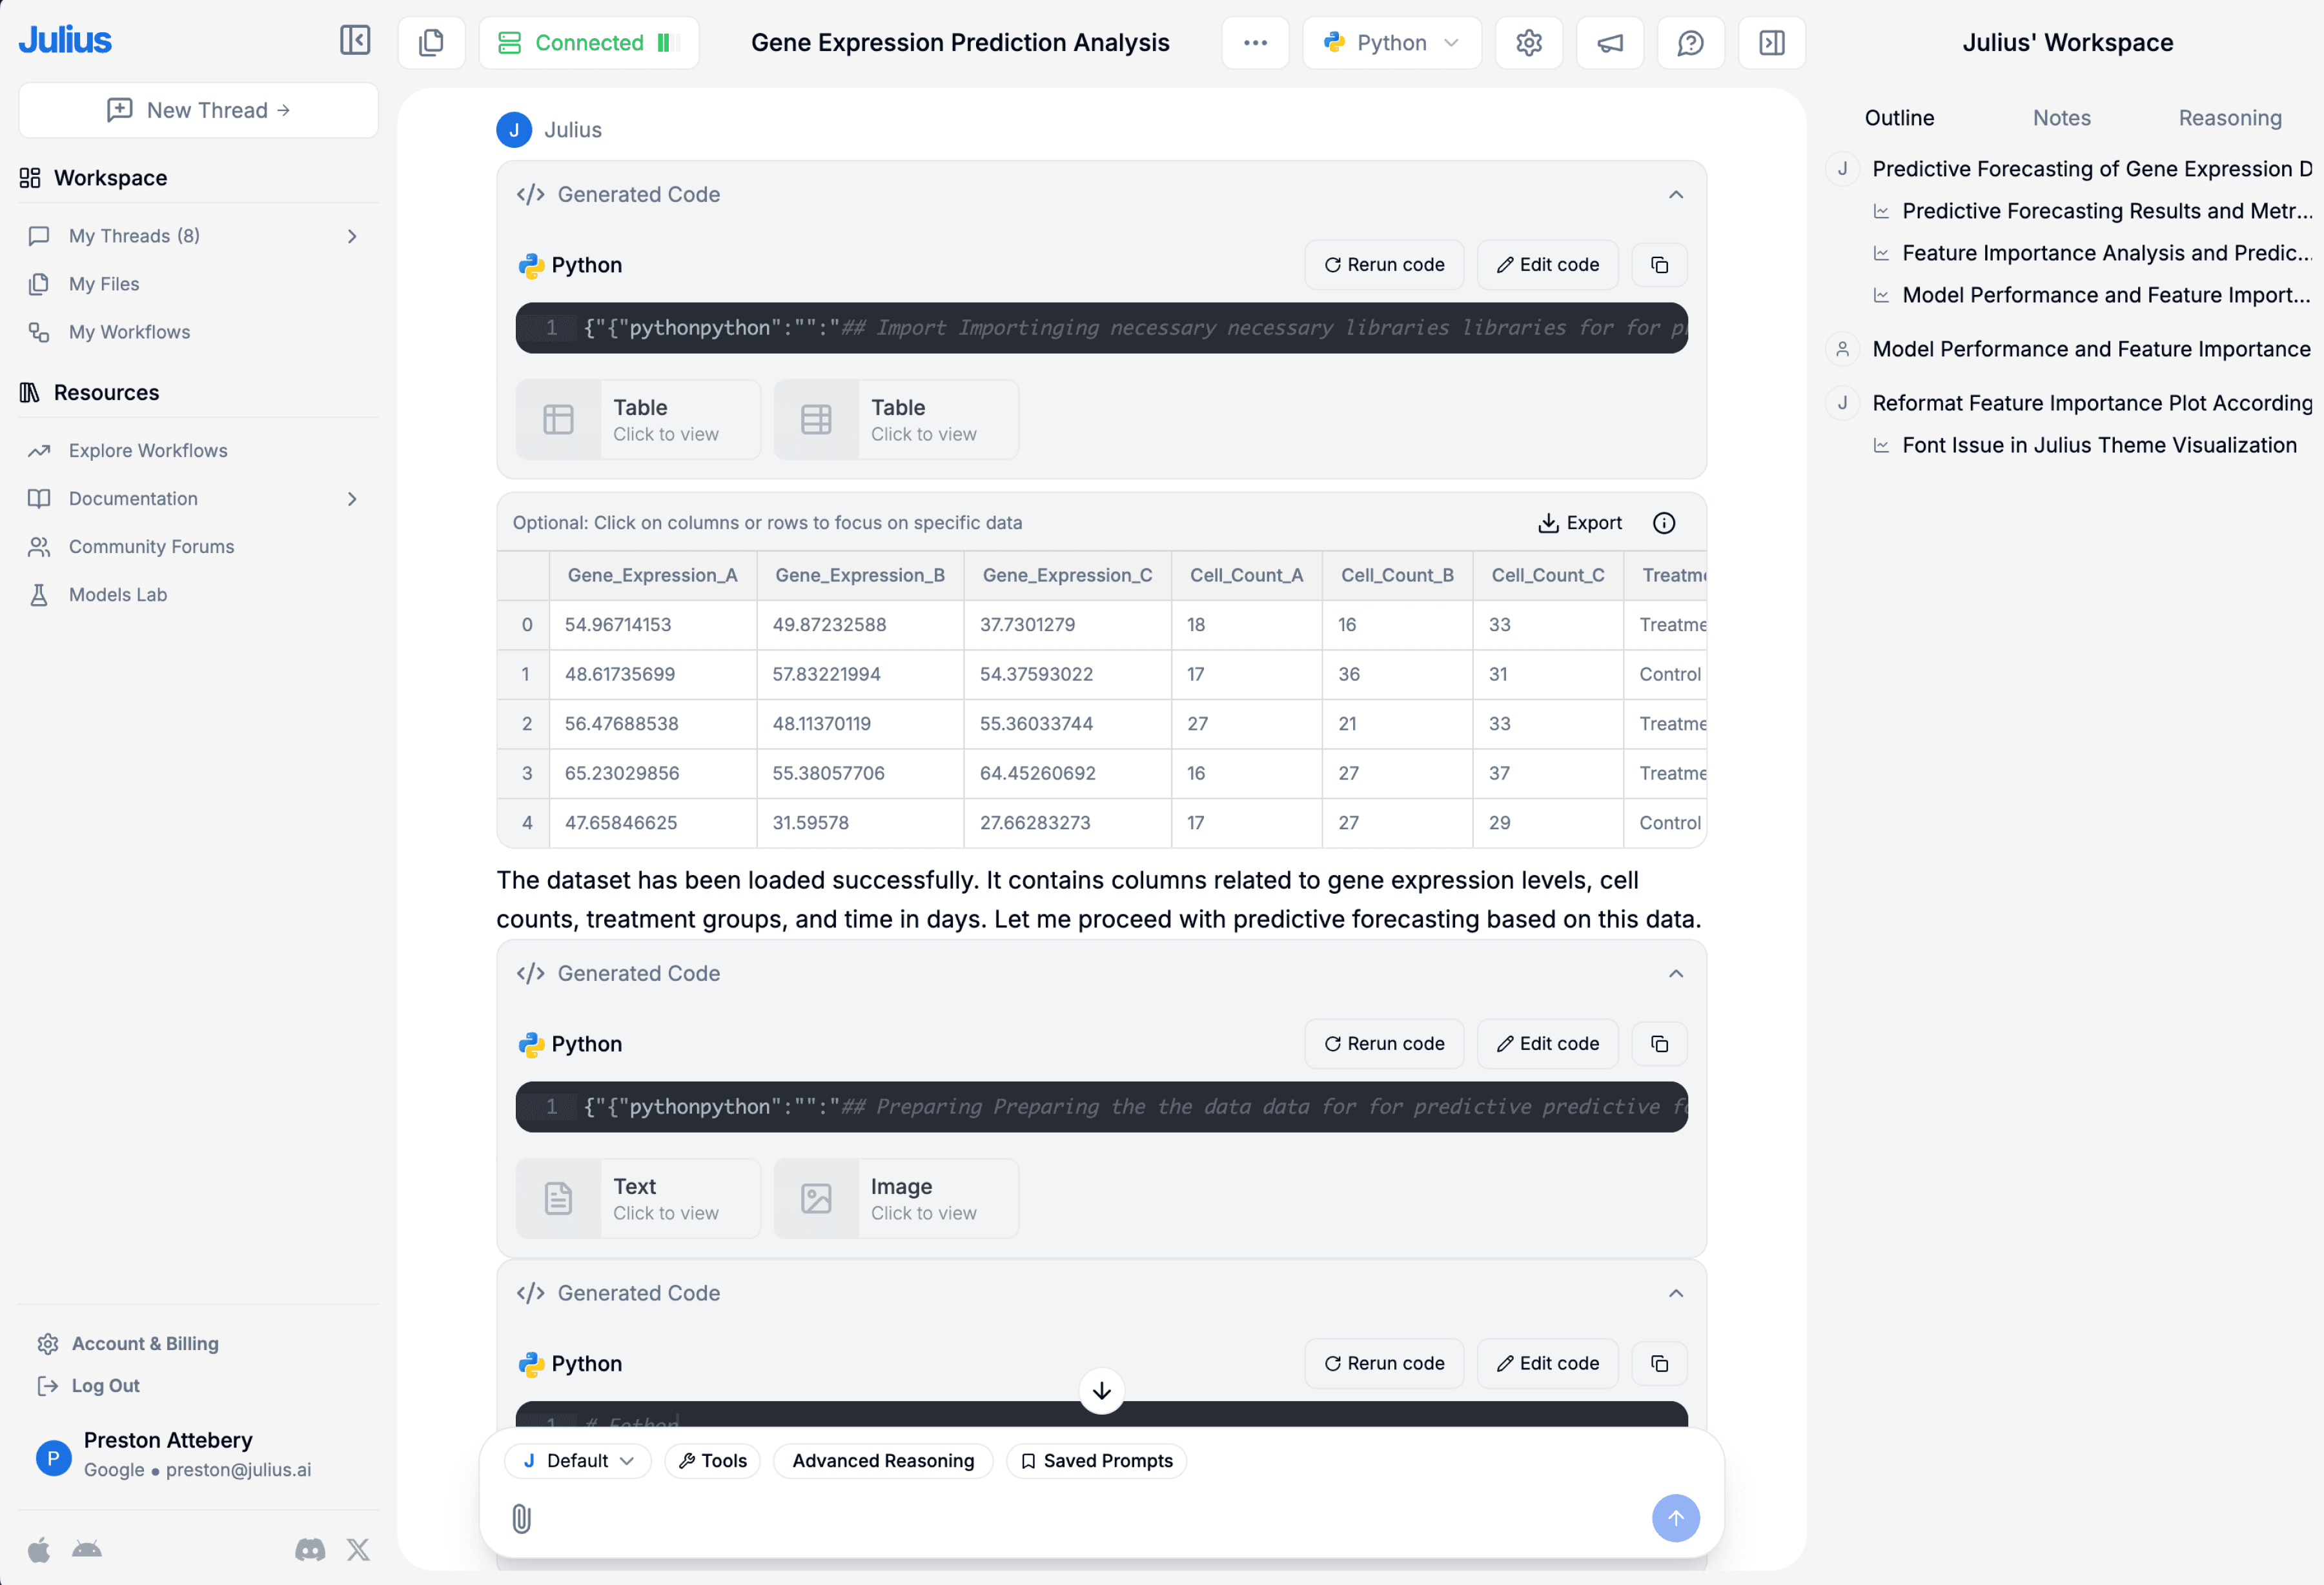
Task: Copy the first generated Python code block
Action: click(x=1659, y=264)
